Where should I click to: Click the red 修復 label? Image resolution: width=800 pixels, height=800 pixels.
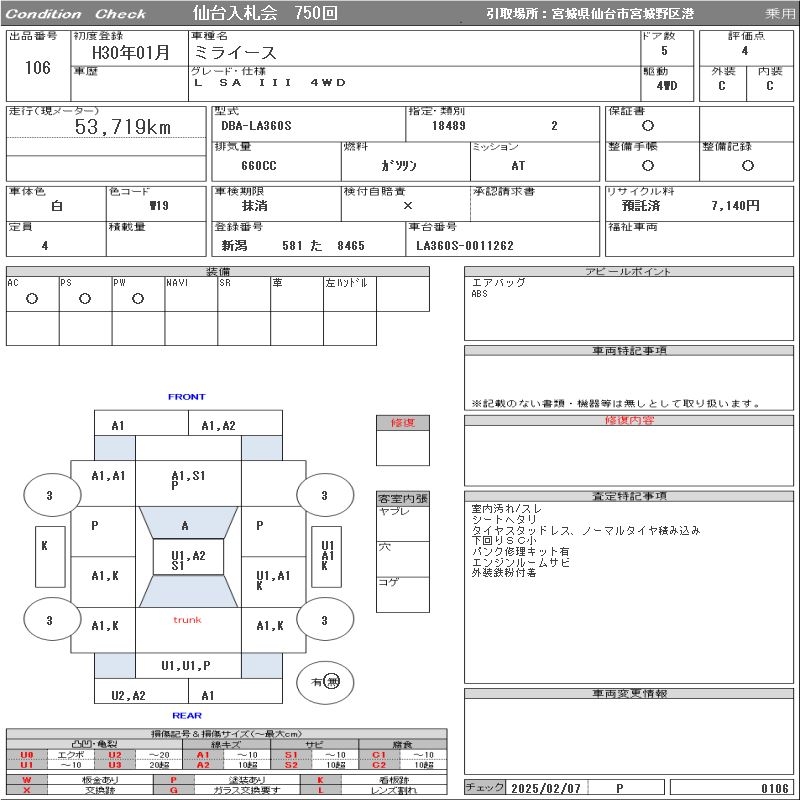click(402, 423)
